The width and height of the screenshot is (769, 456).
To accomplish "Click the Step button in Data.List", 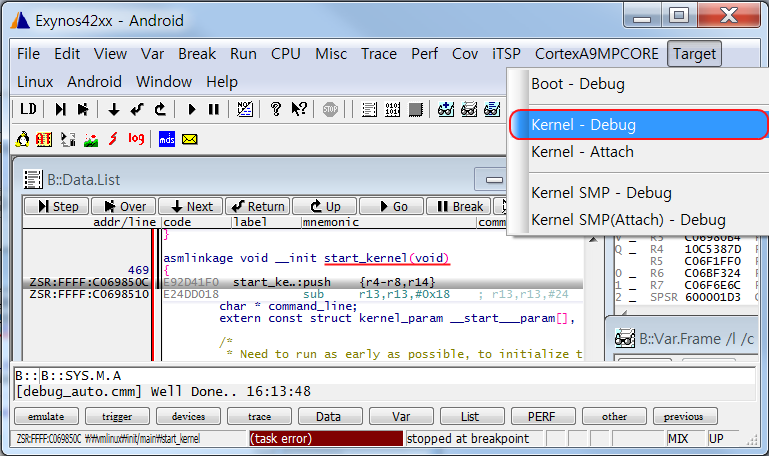I will (56, 206).
